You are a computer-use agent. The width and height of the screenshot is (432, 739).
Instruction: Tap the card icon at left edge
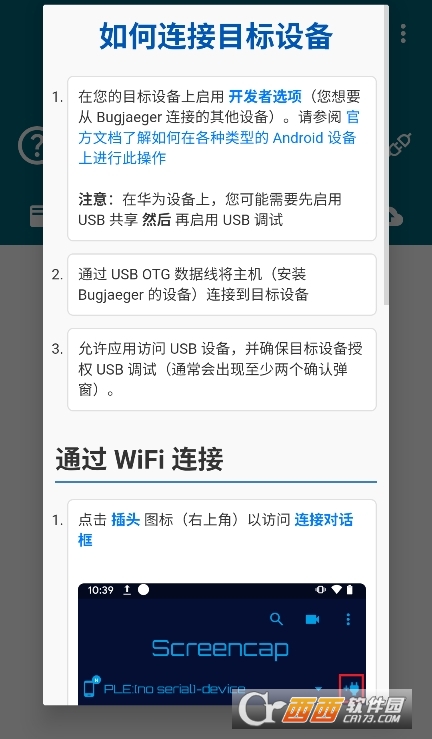coord(36,216)
